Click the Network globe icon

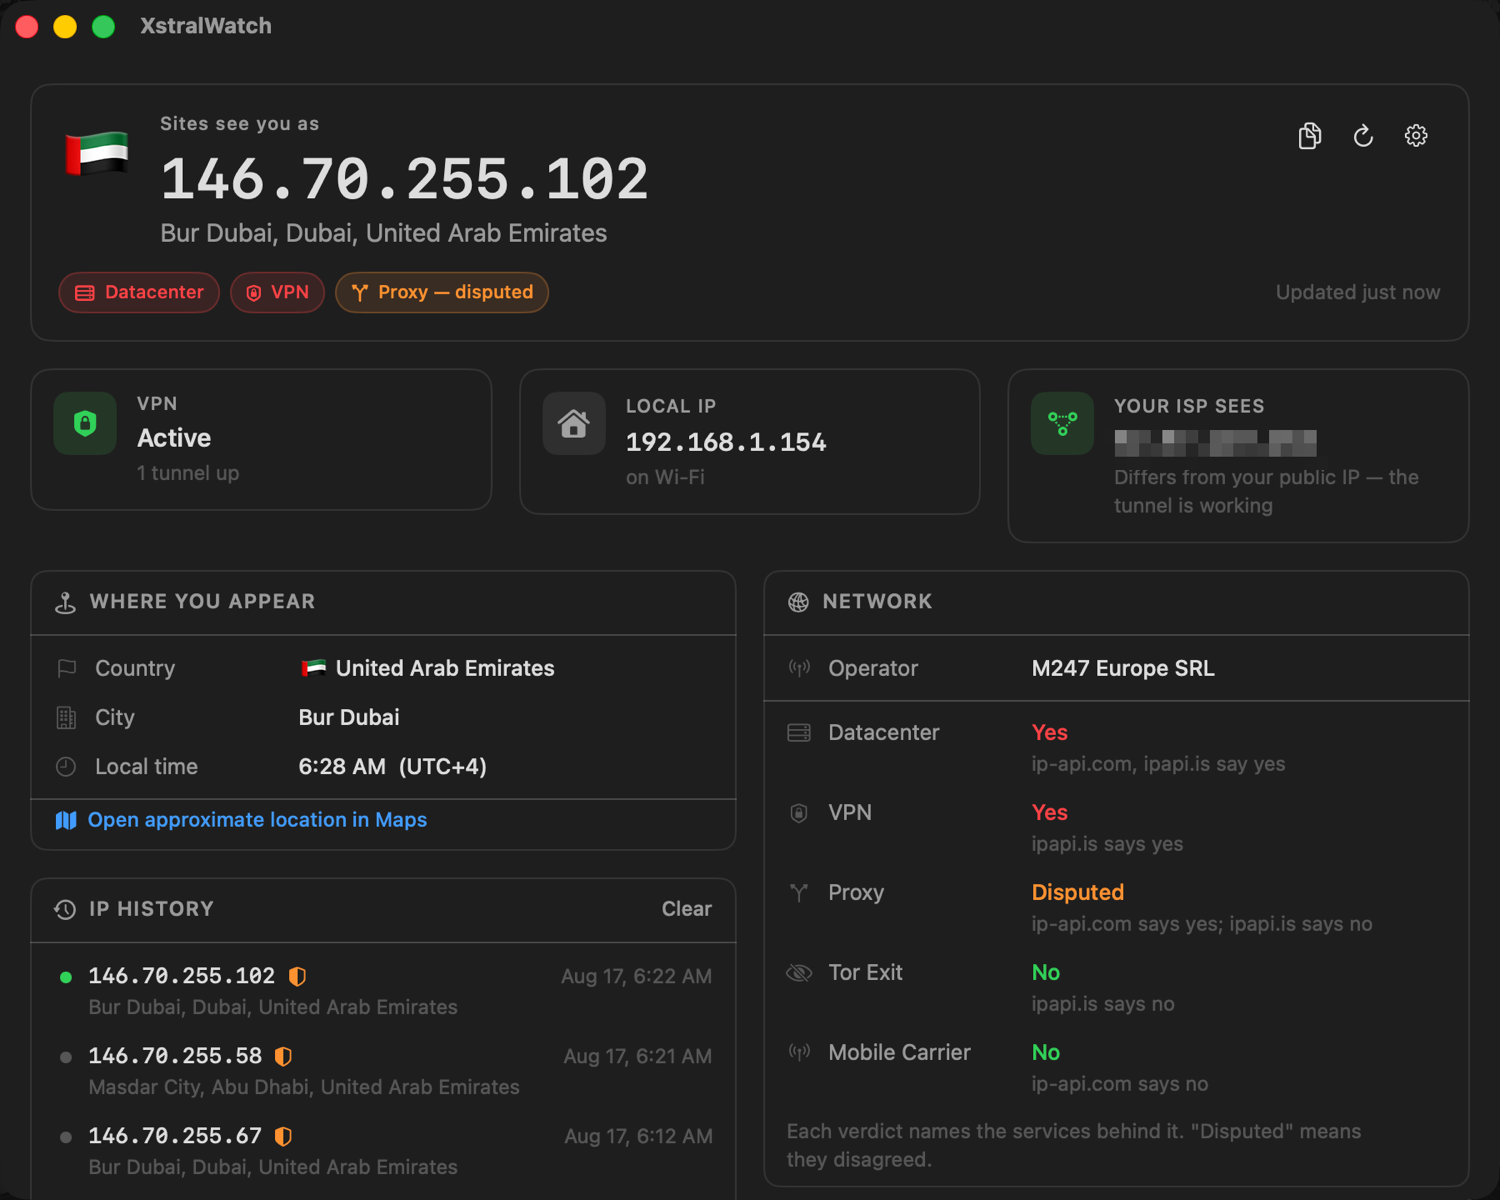798,602
